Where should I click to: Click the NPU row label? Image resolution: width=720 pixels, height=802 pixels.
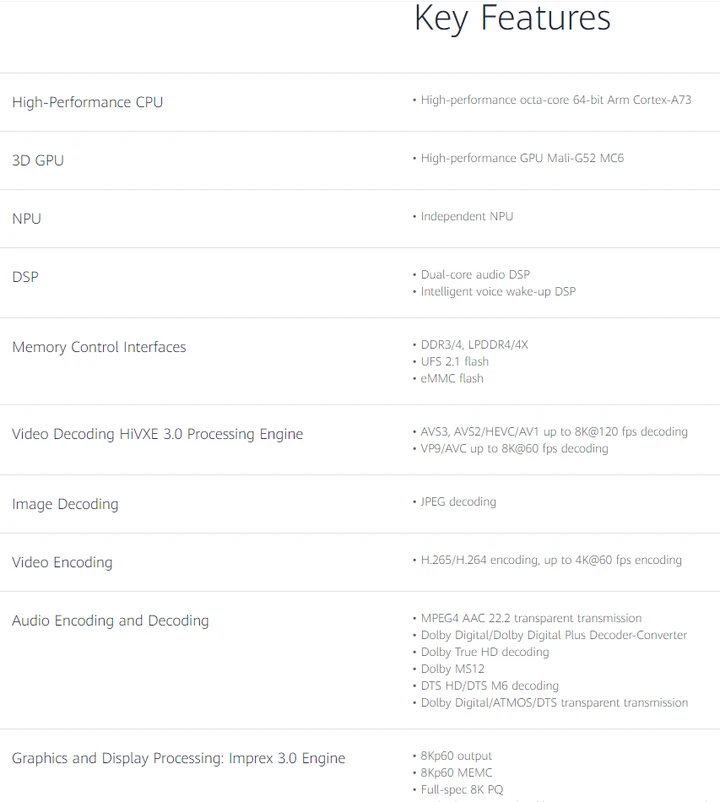coord(27,218)
